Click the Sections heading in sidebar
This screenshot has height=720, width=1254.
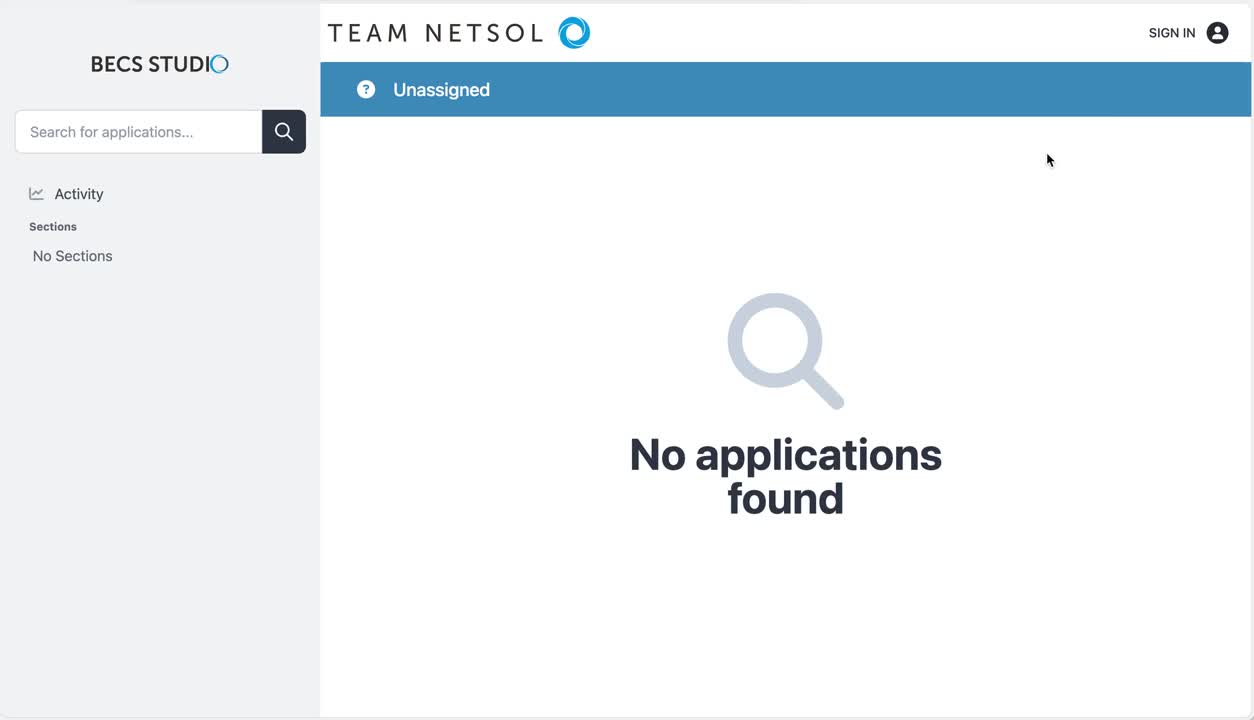click(52, 226)
